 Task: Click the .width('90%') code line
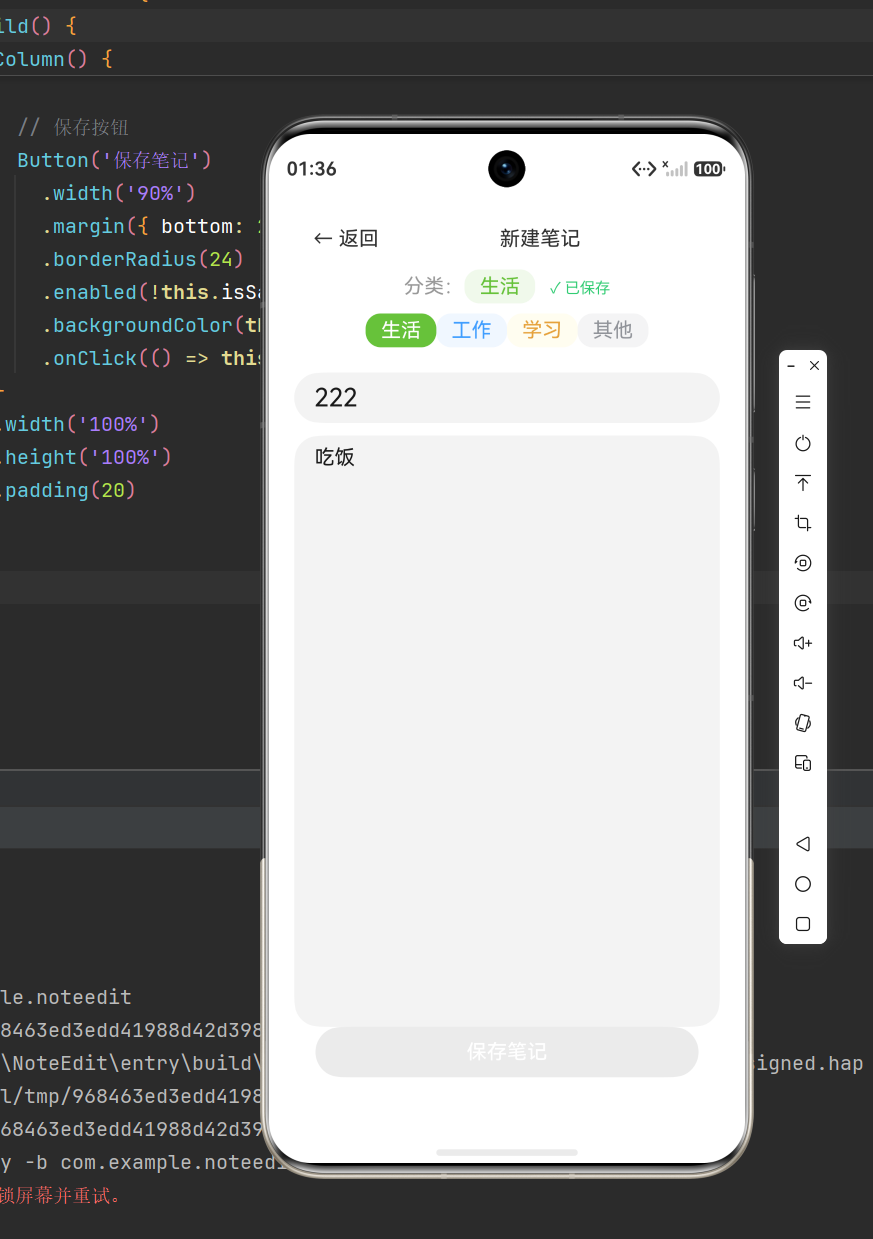pyautogui.click(x=119, y=193)
